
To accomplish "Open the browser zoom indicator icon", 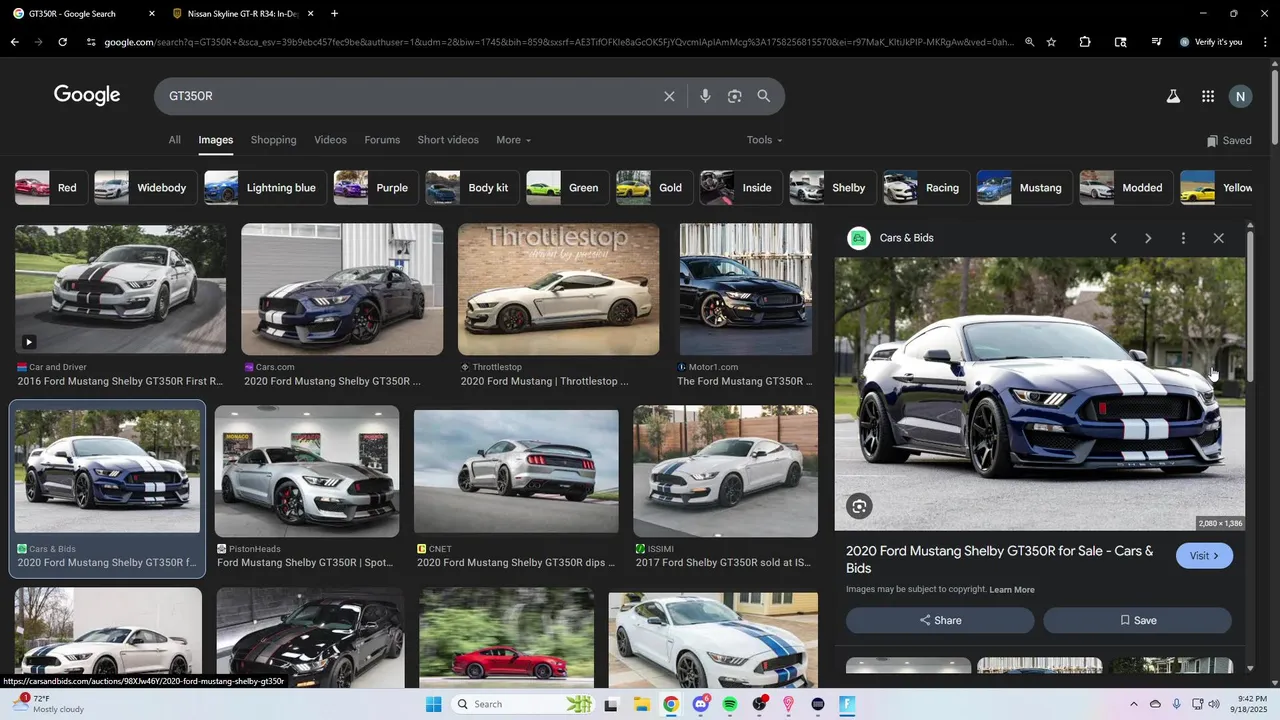I will click(1029, 42).
